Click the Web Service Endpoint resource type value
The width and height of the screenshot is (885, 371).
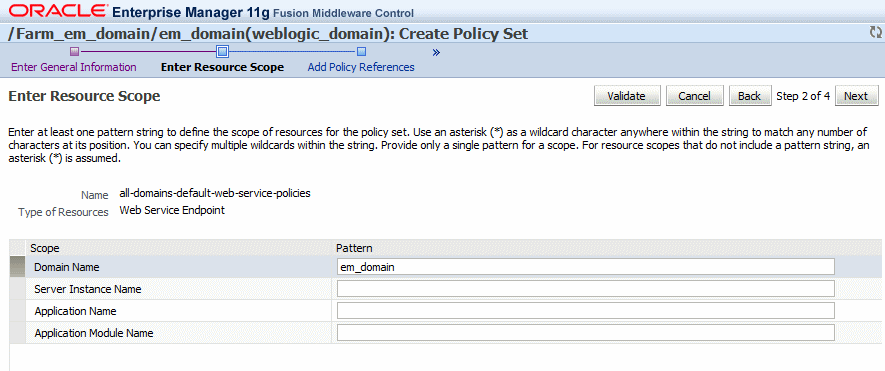[172, 211]
